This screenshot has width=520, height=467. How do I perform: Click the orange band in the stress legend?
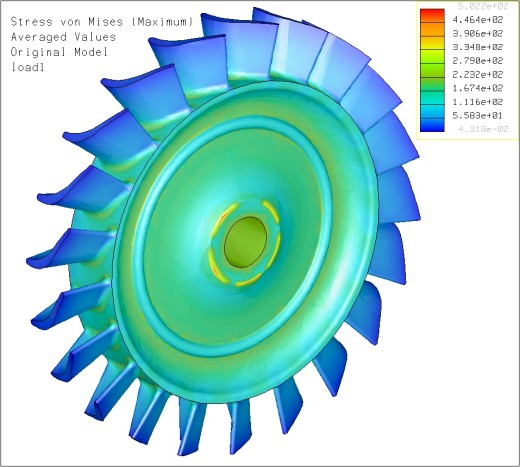(x=432, y=30)
